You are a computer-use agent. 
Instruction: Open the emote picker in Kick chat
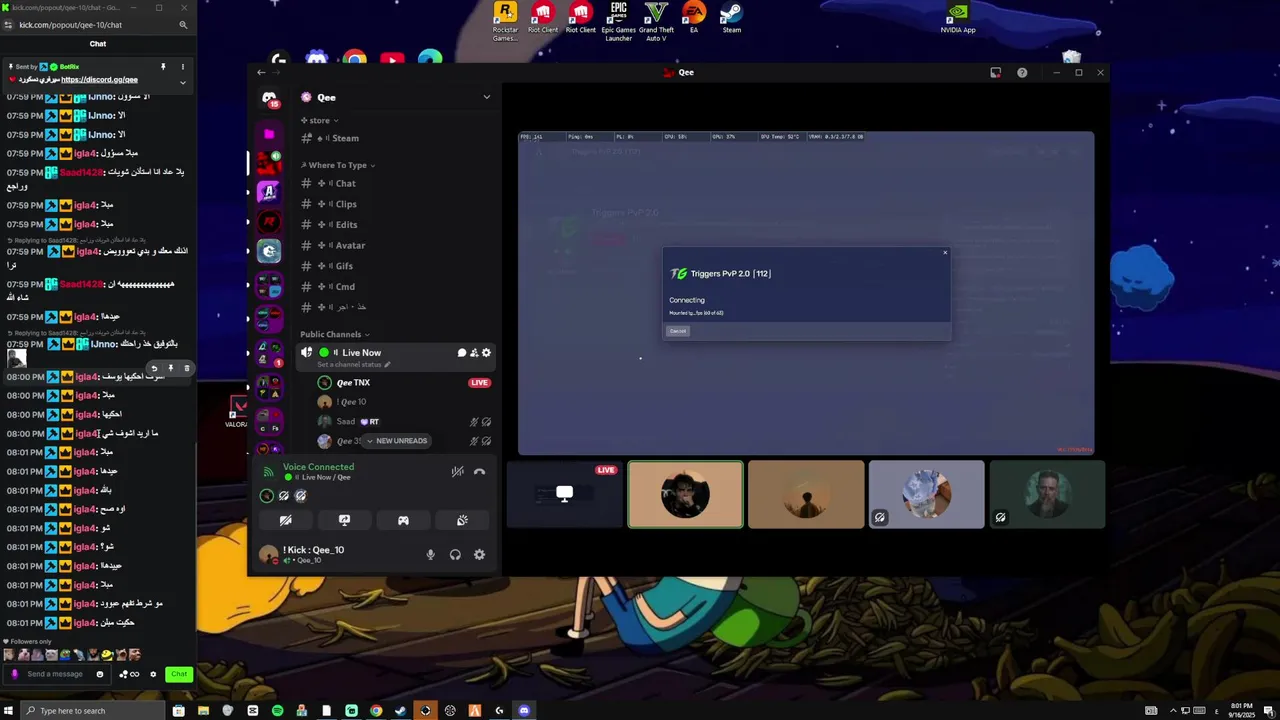click(x=99, y=674)
